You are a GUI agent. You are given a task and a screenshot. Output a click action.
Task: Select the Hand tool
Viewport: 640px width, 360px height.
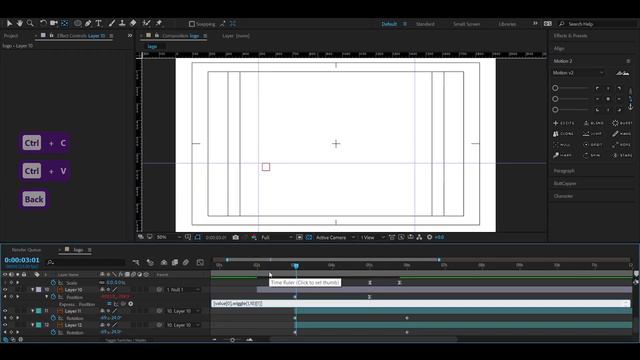pyautogui.click(x=20, y=24)
